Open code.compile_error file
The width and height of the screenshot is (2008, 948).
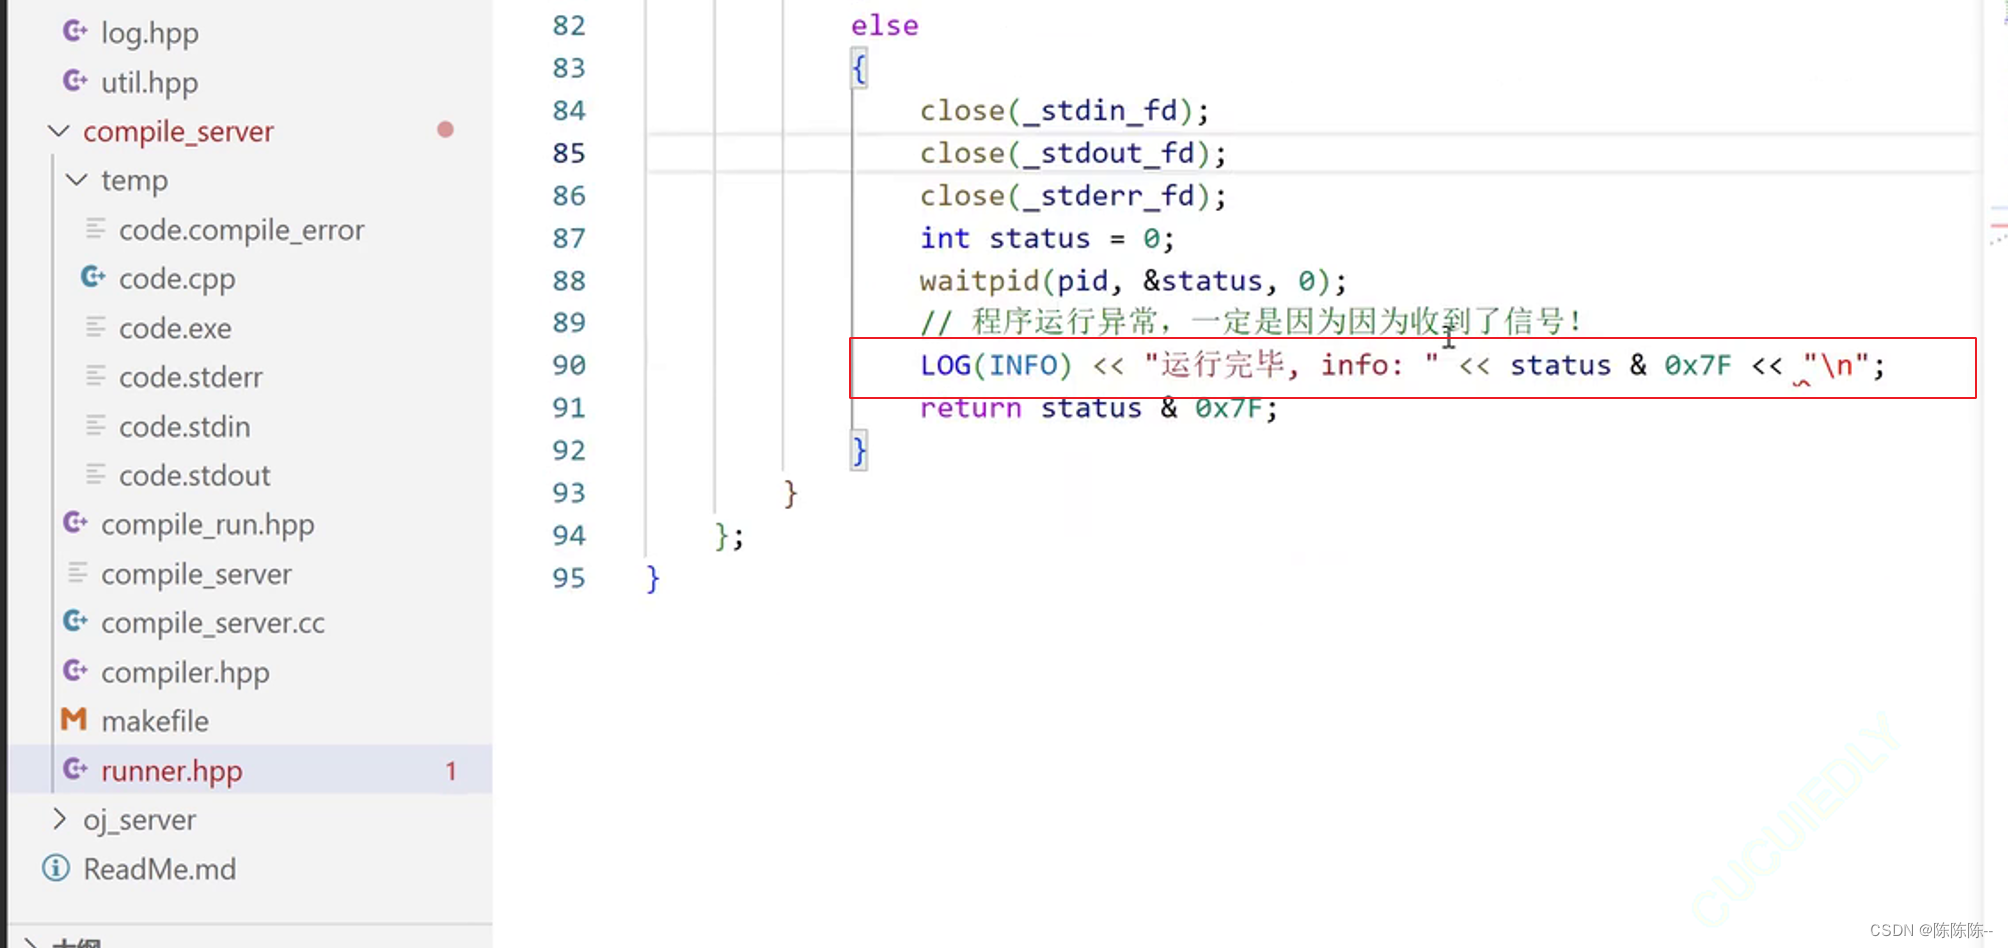tap(241, 230)
